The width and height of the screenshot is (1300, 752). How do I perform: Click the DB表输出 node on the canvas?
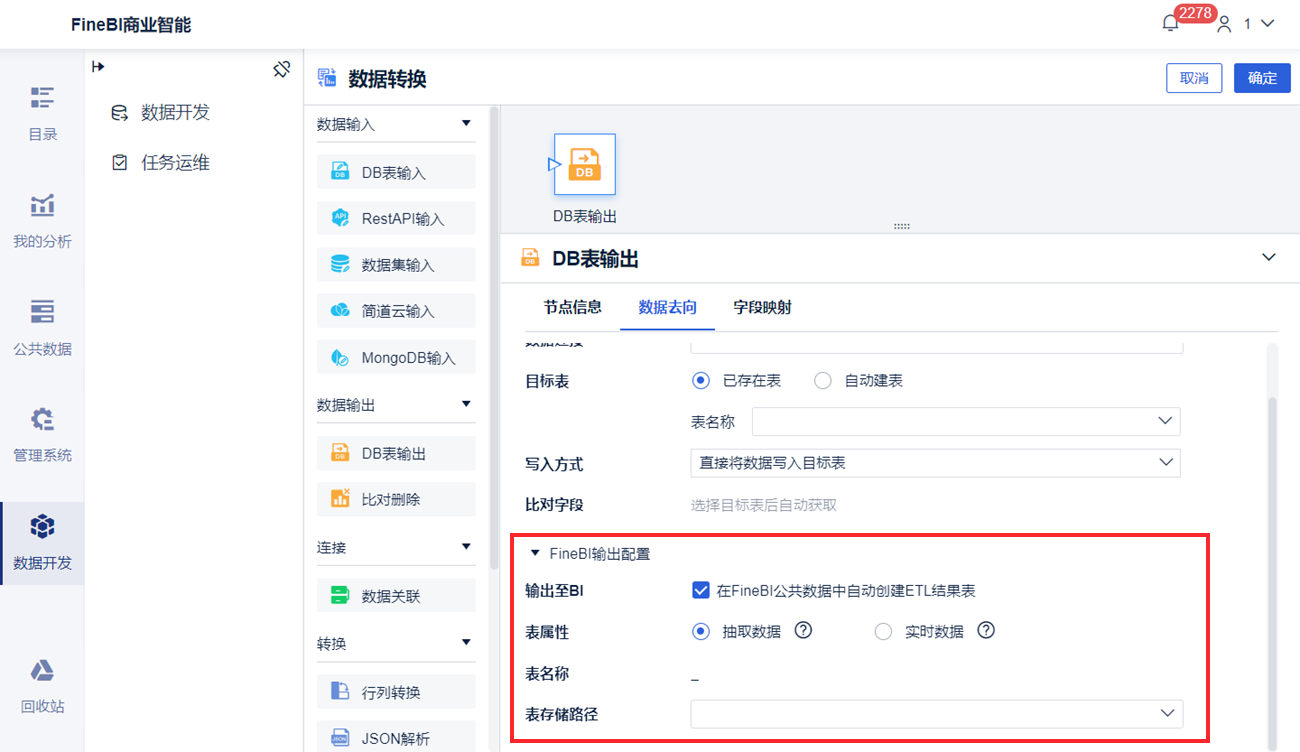point(585,165)
